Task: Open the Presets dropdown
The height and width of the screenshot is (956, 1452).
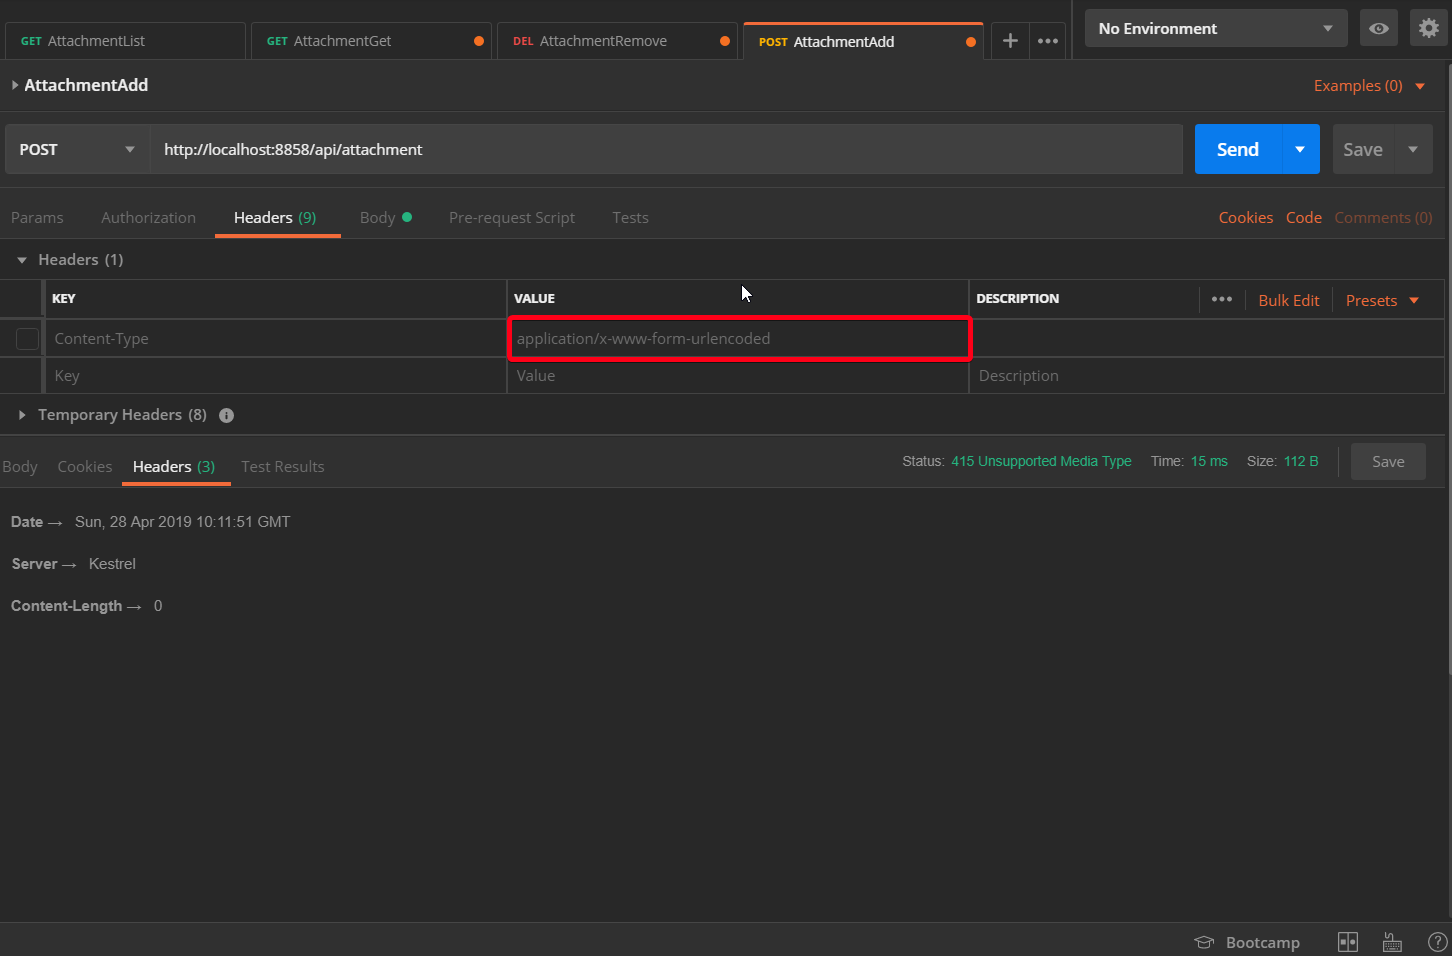Action: click(1382, 300)
